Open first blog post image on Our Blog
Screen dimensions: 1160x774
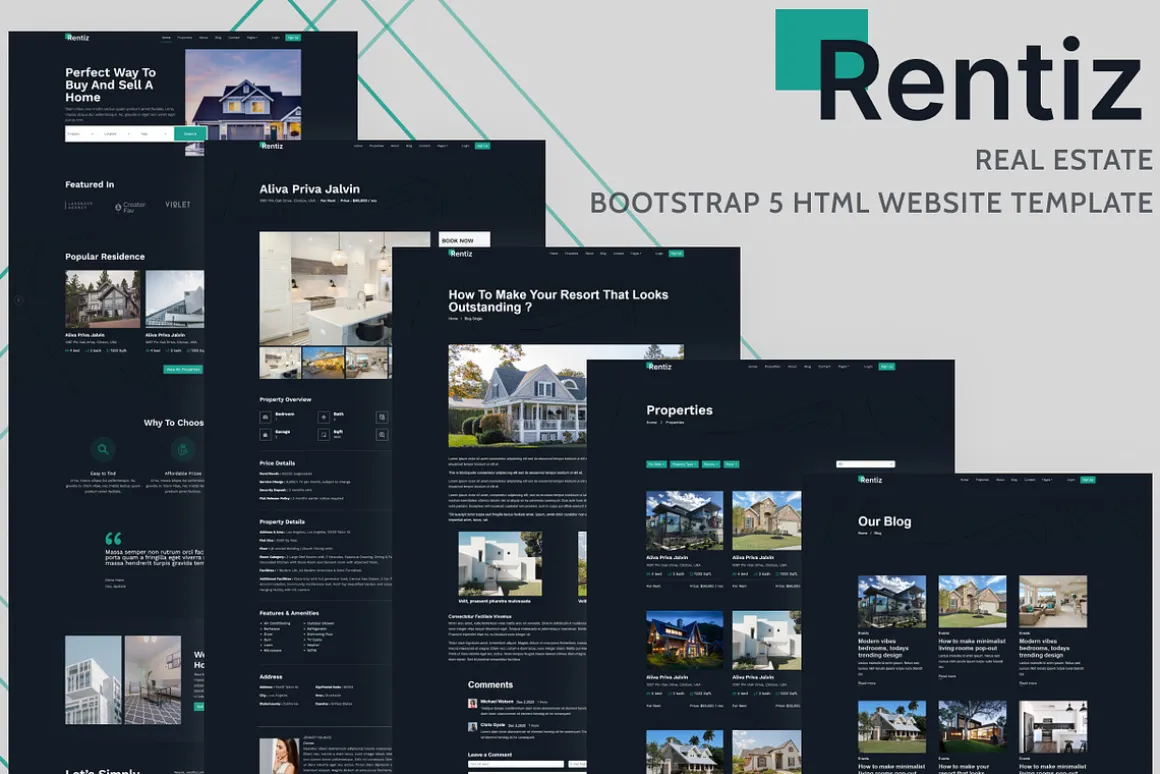coord(892,602)
